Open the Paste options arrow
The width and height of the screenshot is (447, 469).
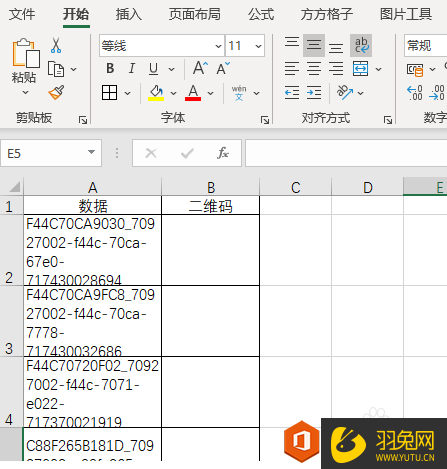click(x=25, y=93)
